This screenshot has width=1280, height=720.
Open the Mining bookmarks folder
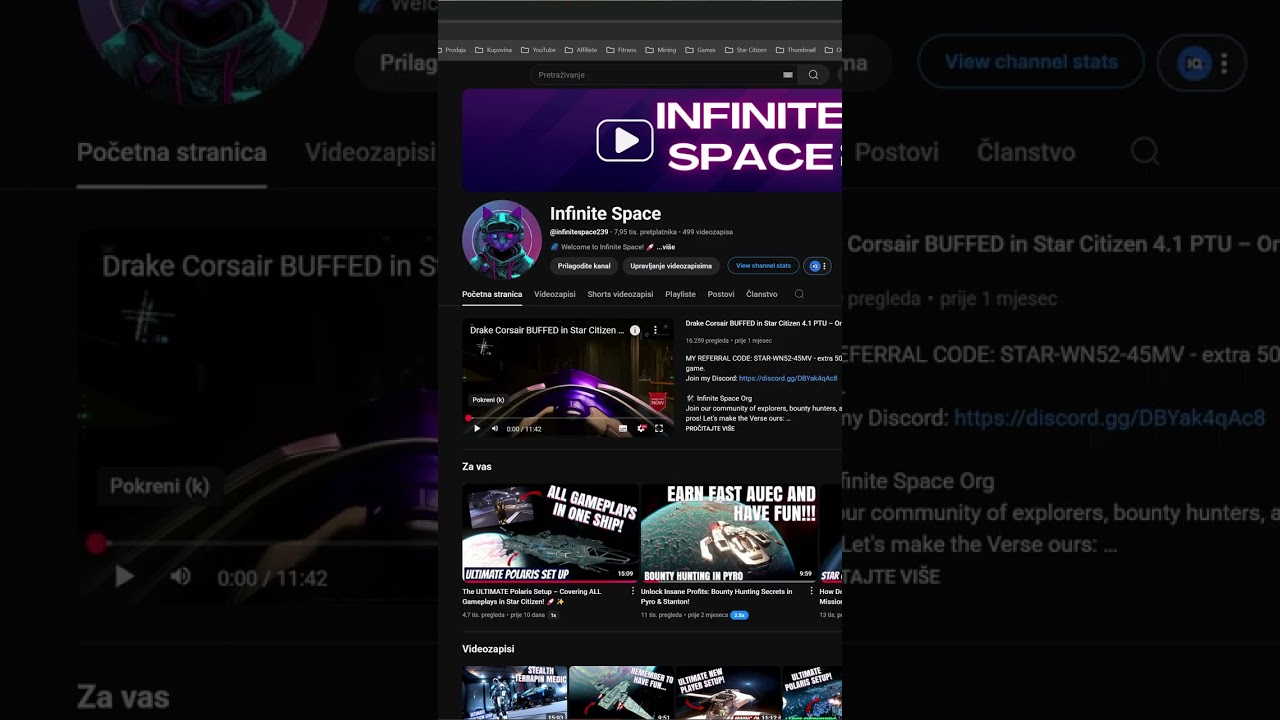point(661,49)
